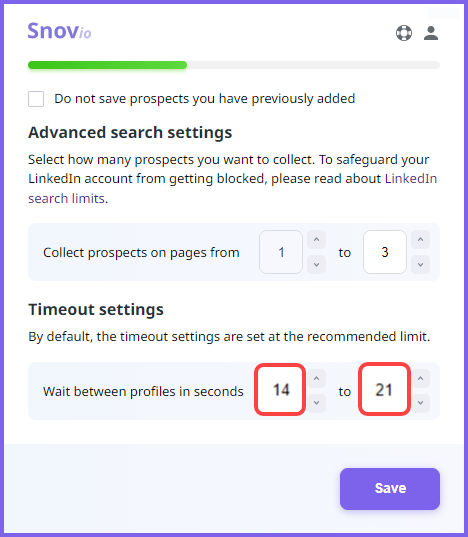This screenshot has width=468, height=537.
Task: Lower the minimum wait seconds with down arrow
Action: (316, 403)
